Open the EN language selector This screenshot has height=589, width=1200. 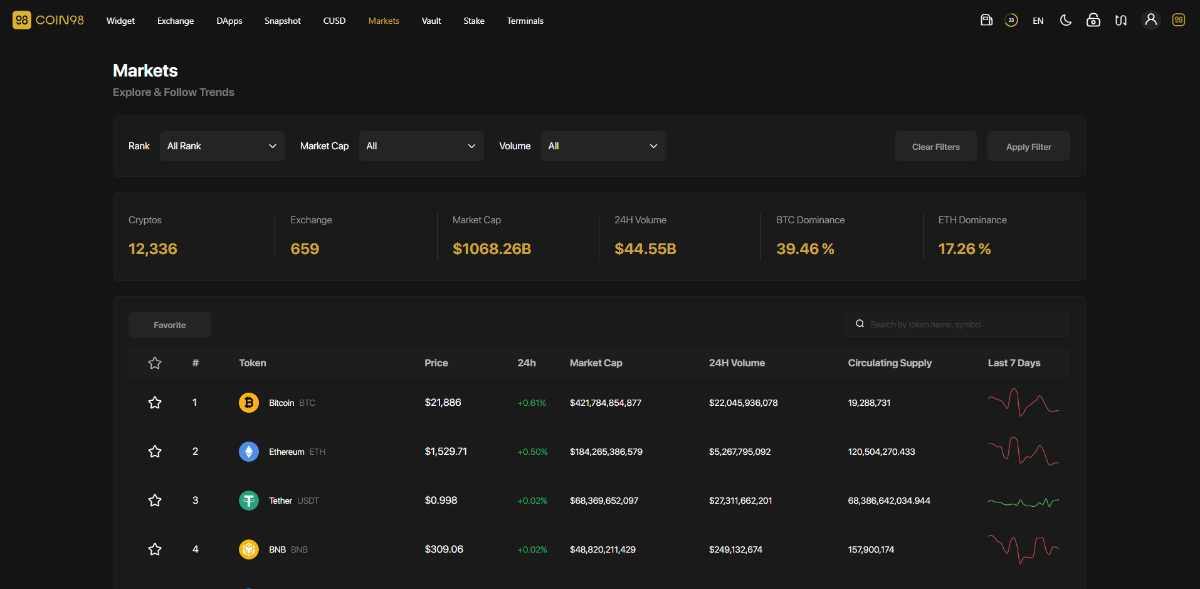[x=1038, y=21]
